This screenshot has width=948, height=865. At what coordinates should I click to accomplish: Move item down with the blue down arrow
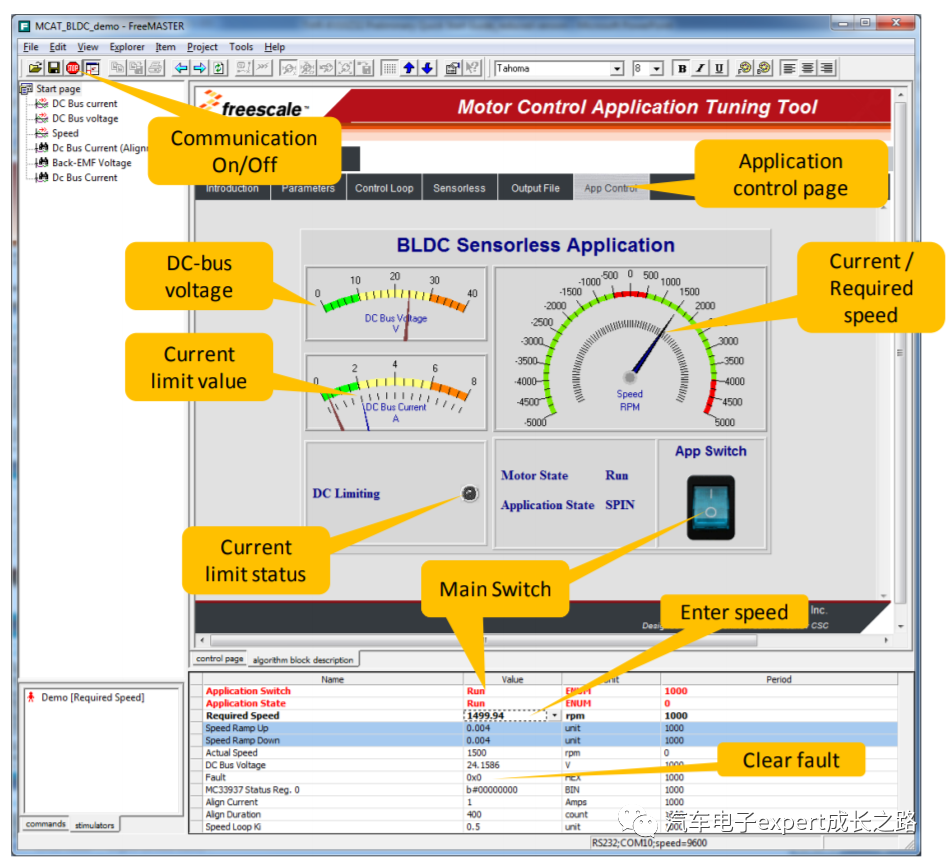[x=427, y=68]
